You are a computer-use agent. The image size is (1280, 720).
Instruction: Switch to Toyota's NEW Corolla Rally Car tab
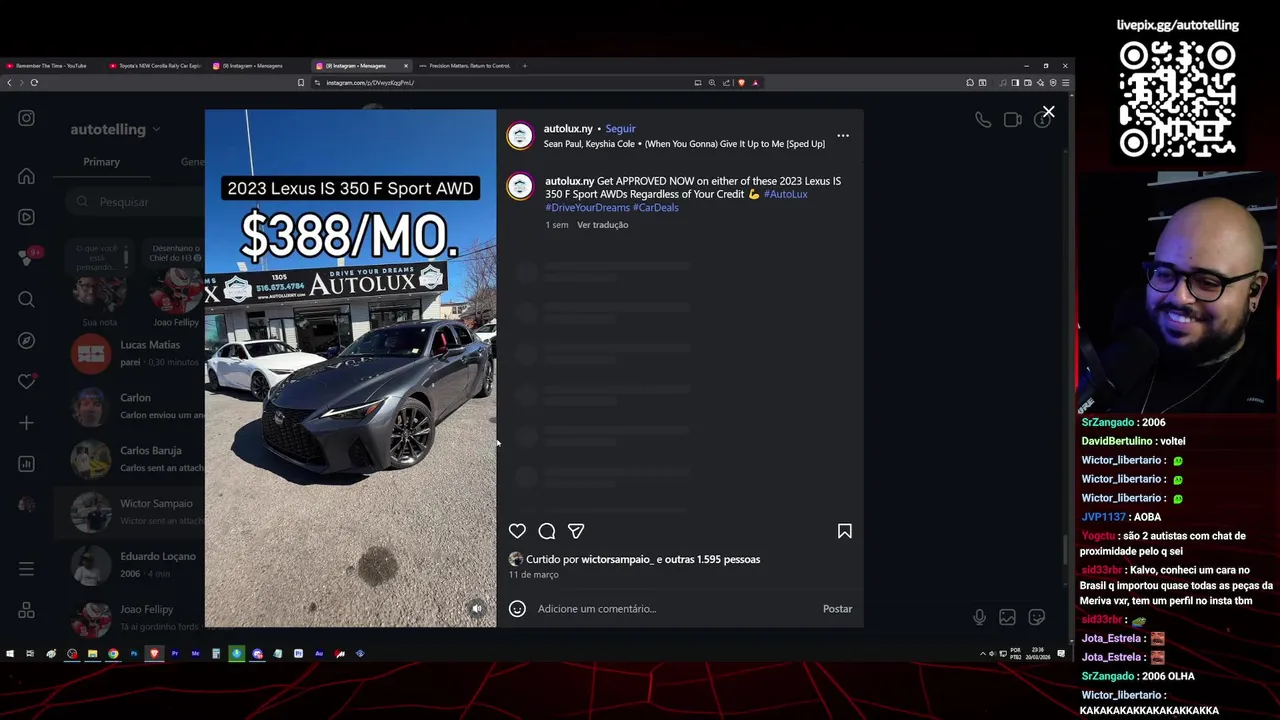(x=155, y=66)
